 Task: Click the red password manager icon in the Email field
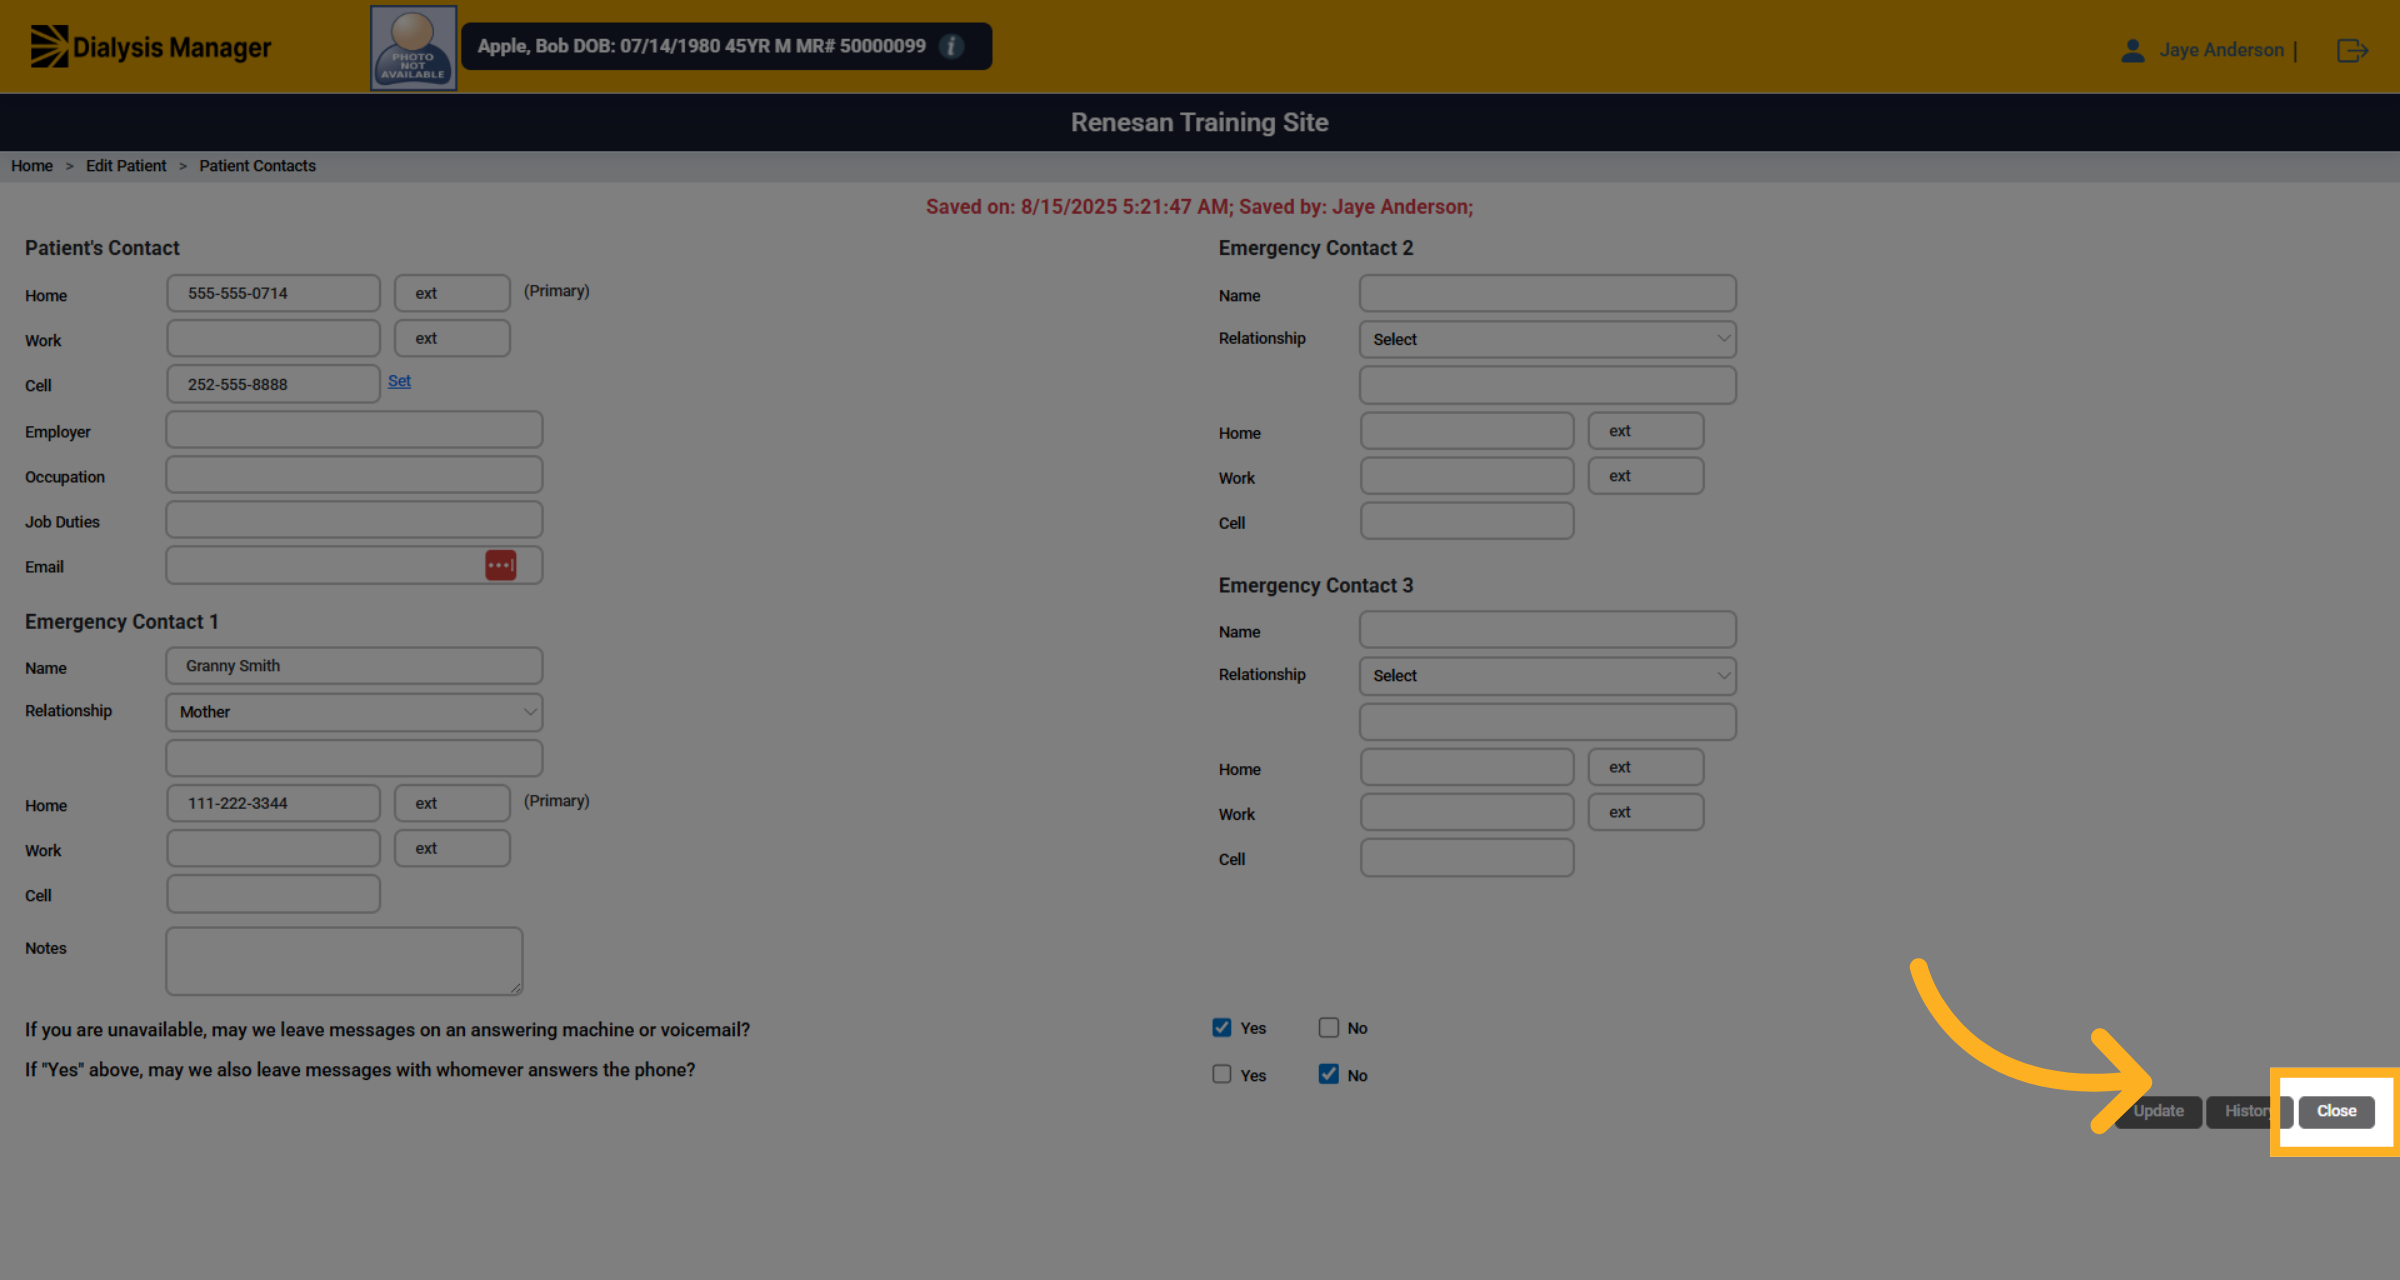tap(501, 565)
